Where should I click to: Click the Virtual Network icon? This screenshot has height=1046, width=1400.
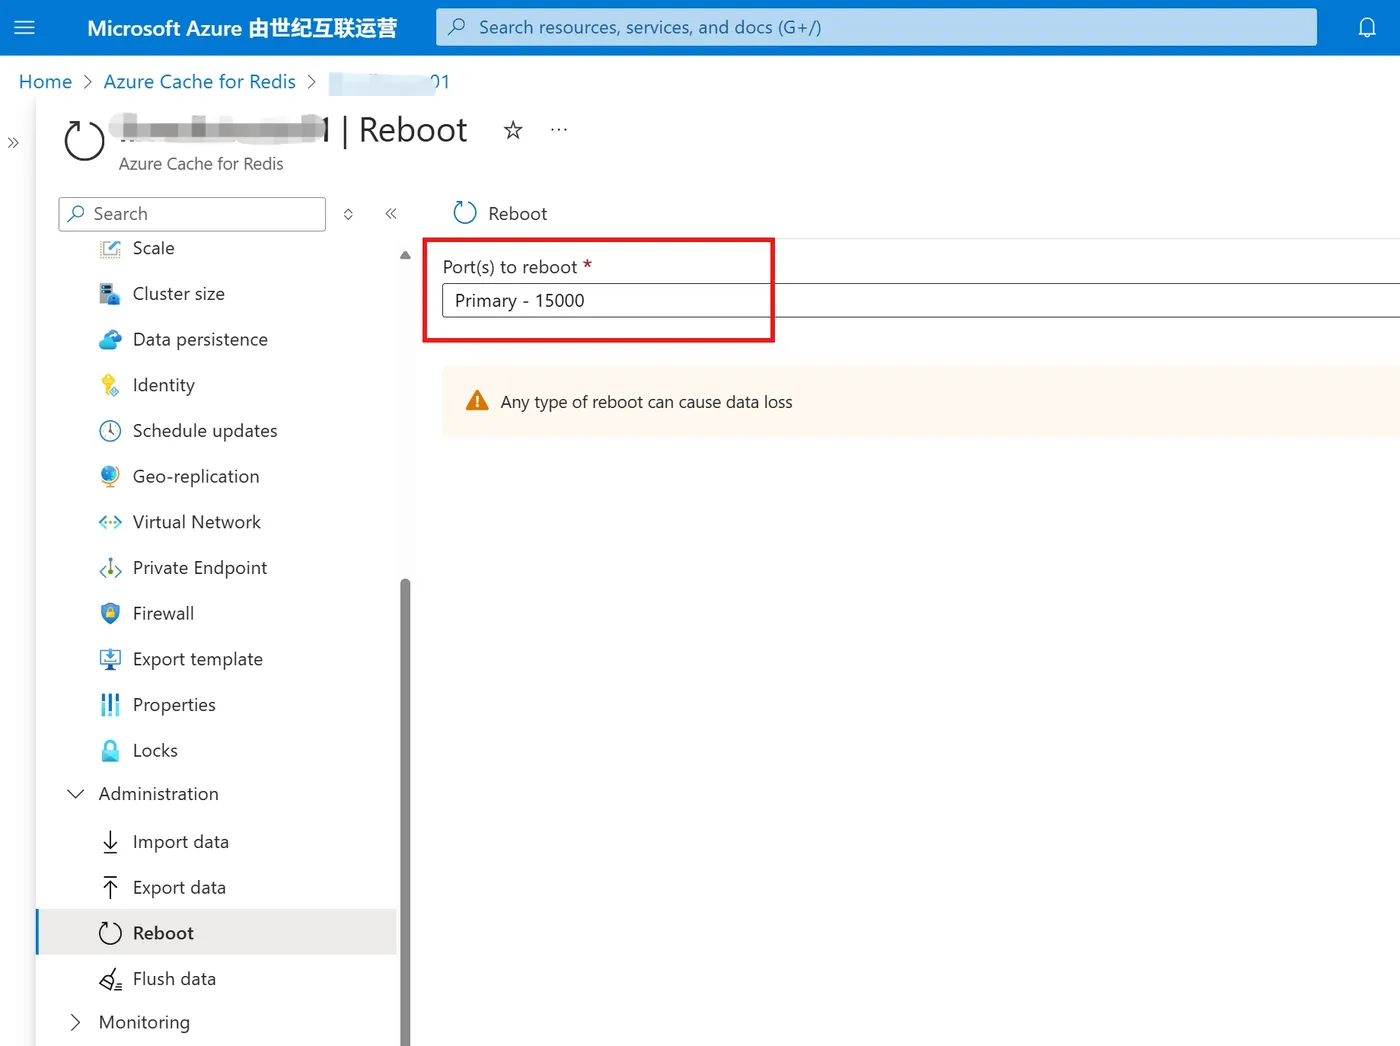(x=110, y=522)
